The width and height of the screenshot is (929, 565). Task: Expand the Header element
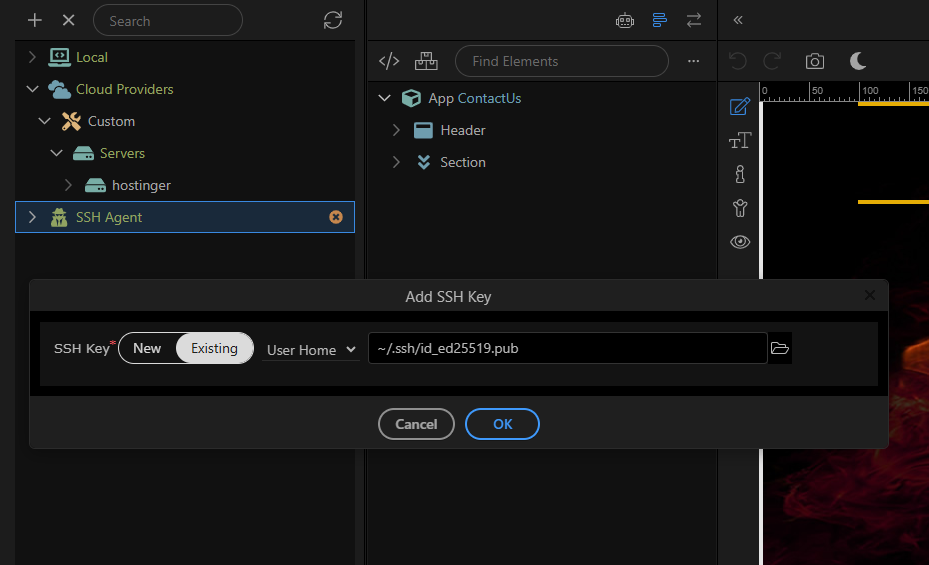(396, 130)
